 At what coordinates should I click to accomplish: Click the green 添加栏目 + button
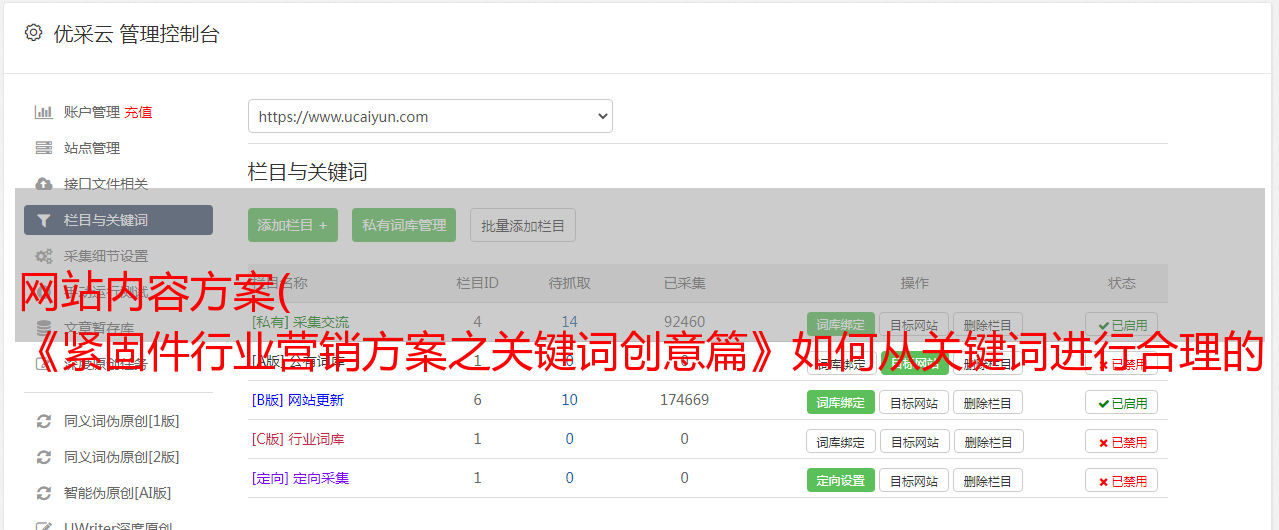coord(293,225)
